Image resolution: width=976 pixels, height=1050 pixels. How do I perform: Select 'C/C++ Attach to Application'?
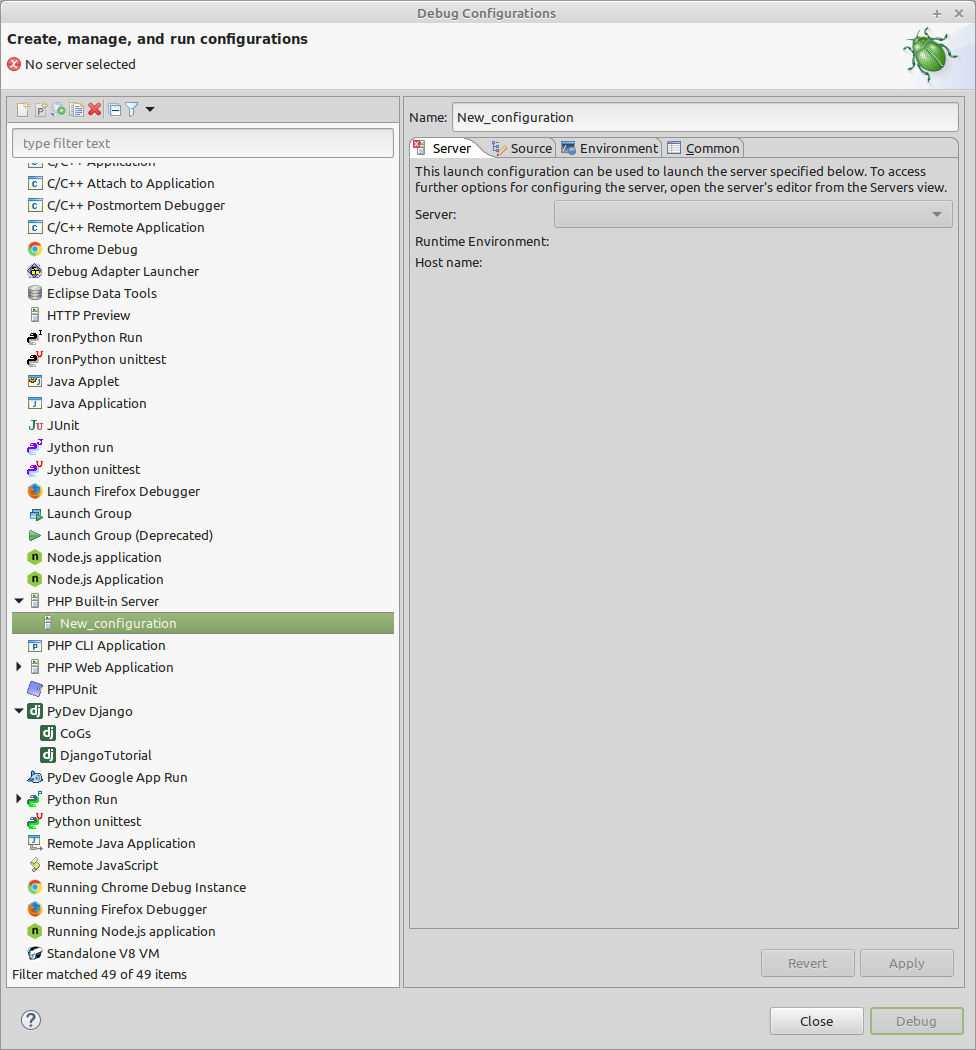pyautogui.click(x=131, y=183)
